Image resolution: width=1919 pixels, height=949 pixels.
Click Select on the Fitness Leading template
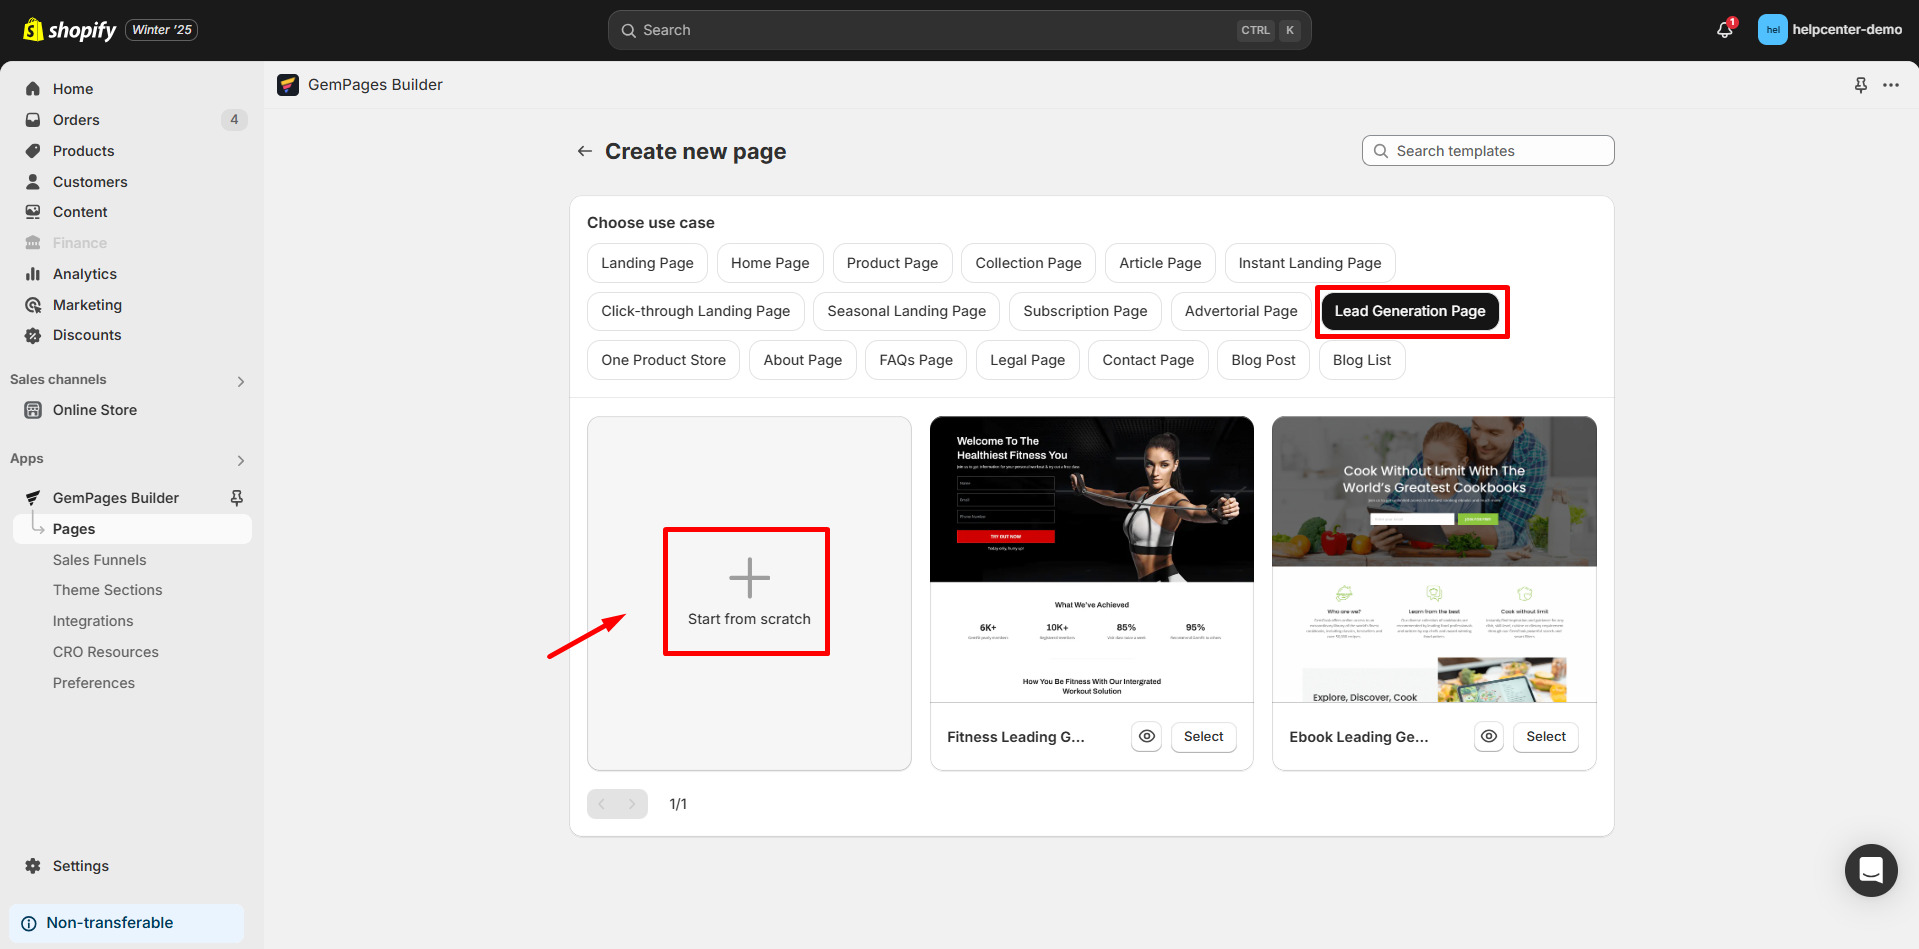pos(1203,737)
